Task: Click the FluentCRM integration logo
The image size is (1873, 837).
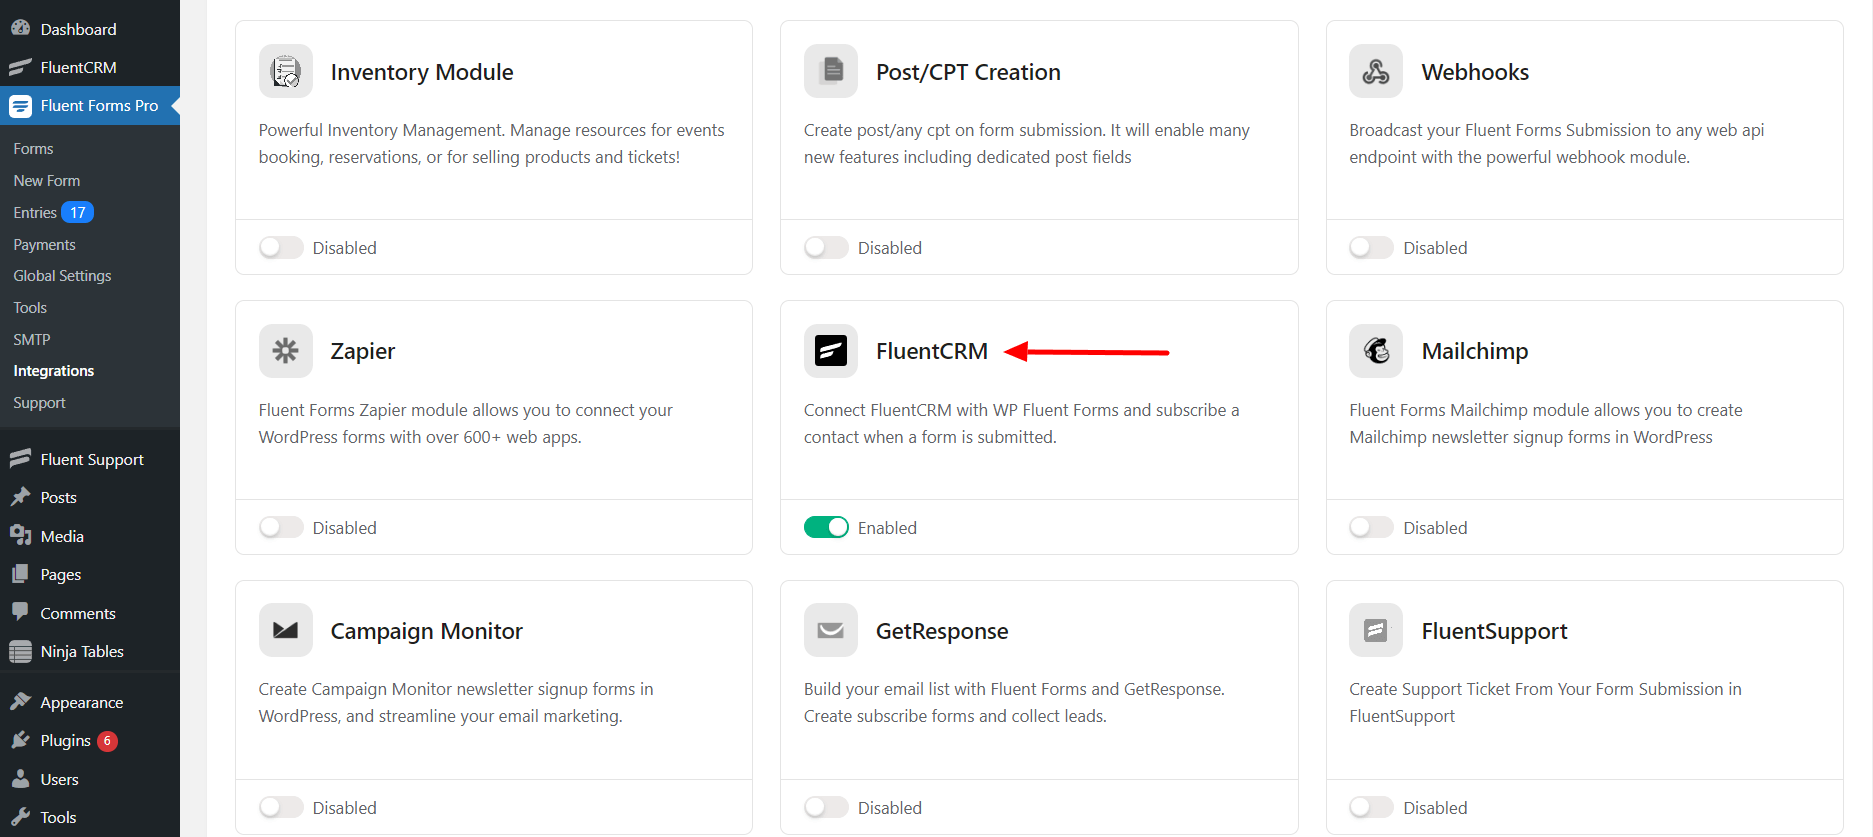Action: (830, 351)
